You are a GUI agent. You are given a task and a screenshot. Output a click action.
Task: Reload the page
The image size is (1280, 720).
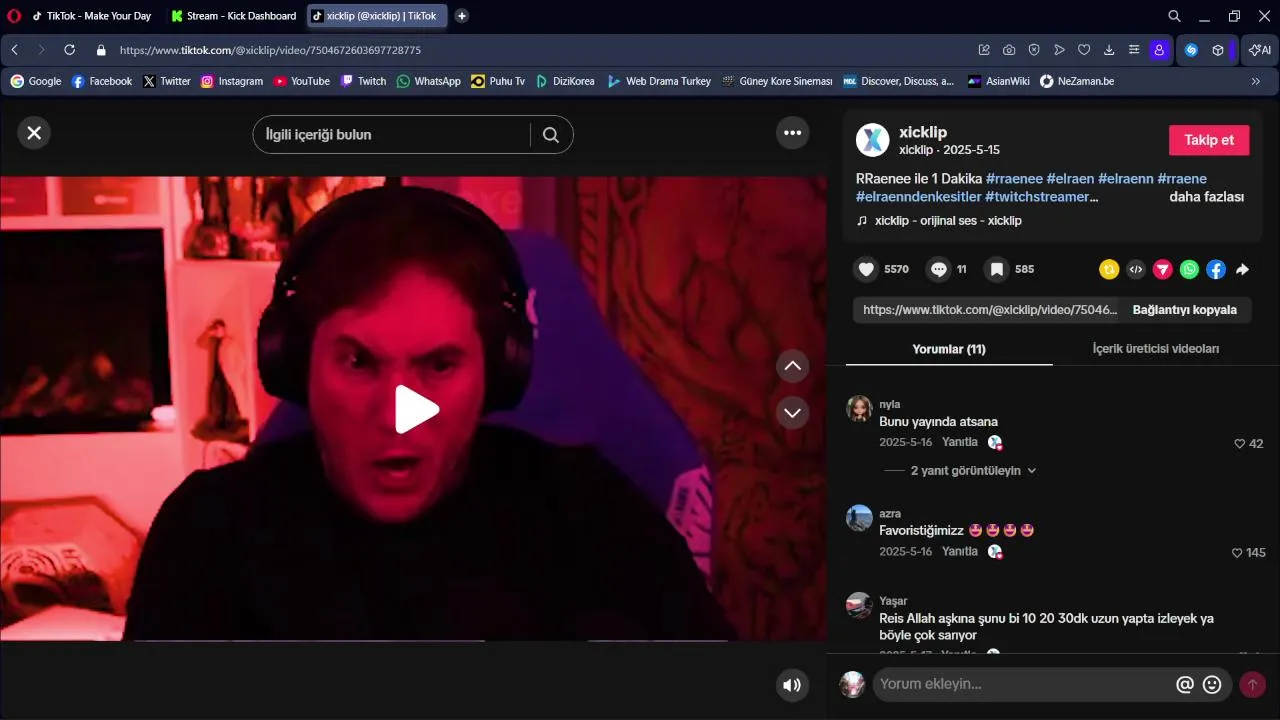click(69, 50)
